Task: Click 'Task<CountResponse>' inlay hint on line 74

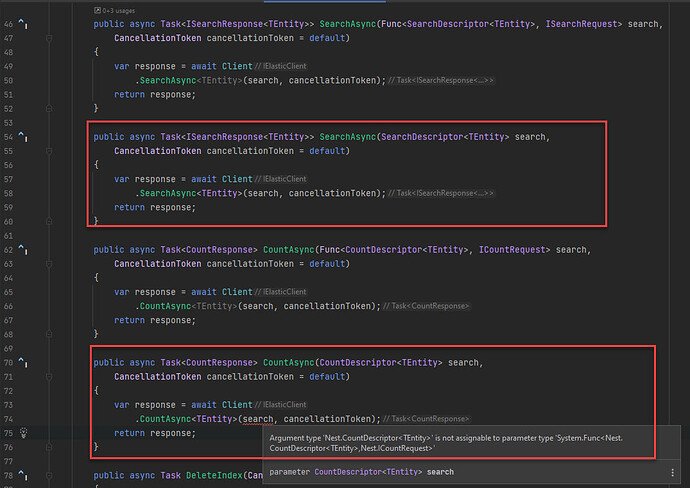Action: [426, 419]
